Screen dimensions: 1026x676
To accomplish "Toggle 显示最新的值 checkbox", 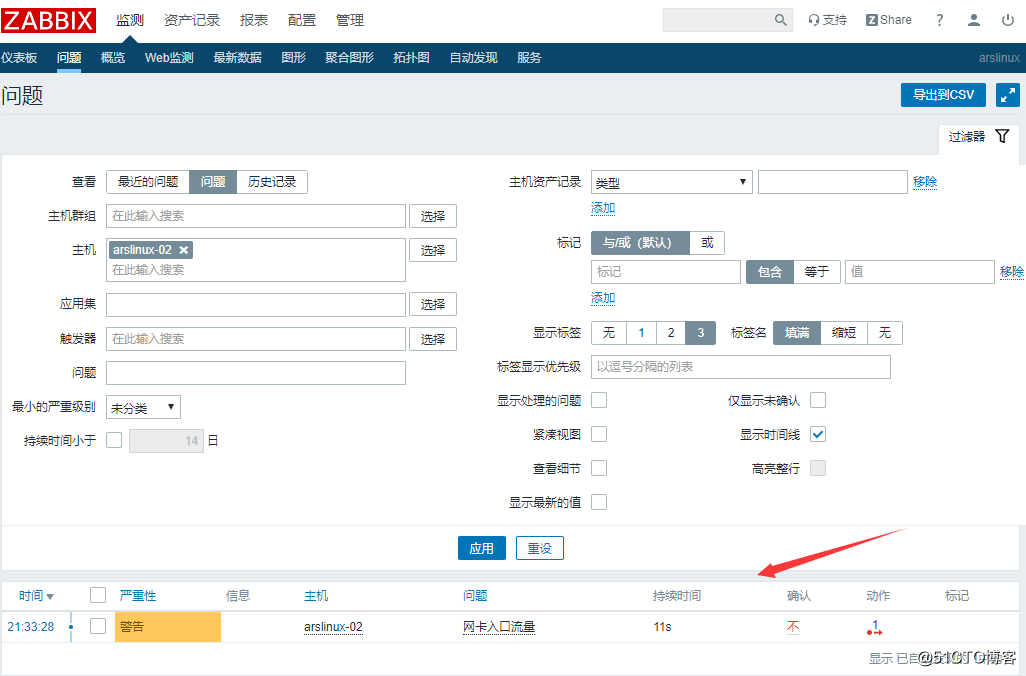I will point(599,503).
